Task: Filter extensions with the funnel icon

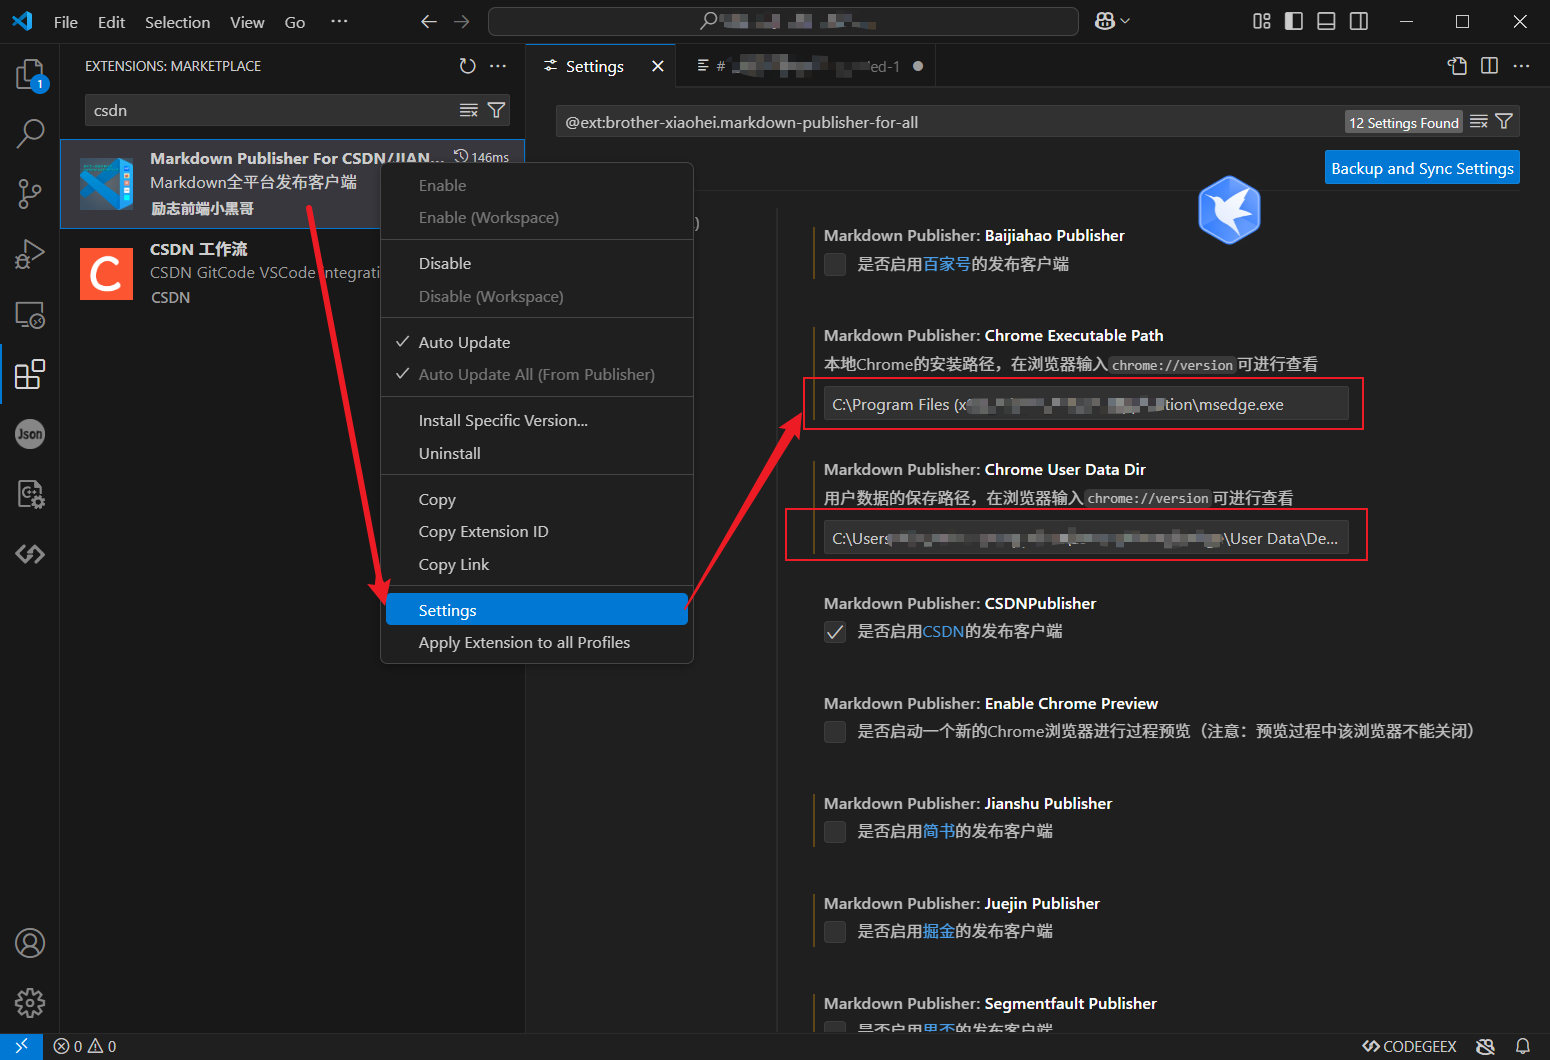Action: (496, 110)
